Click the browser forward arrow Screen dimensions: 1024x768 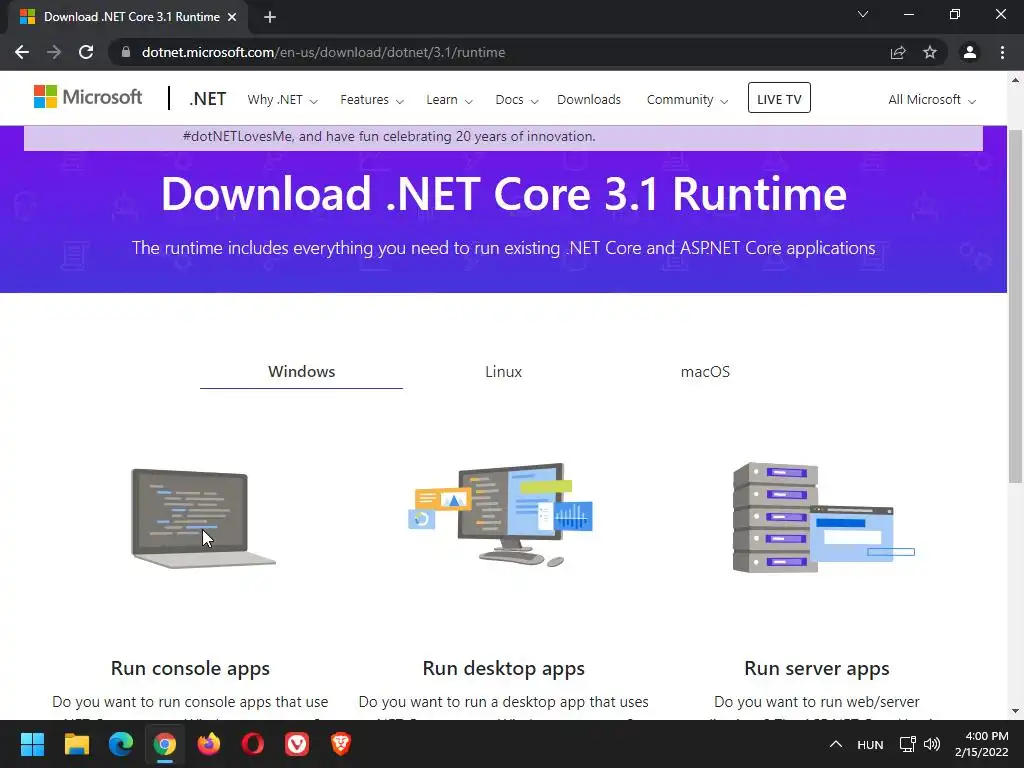pos(54,52)
